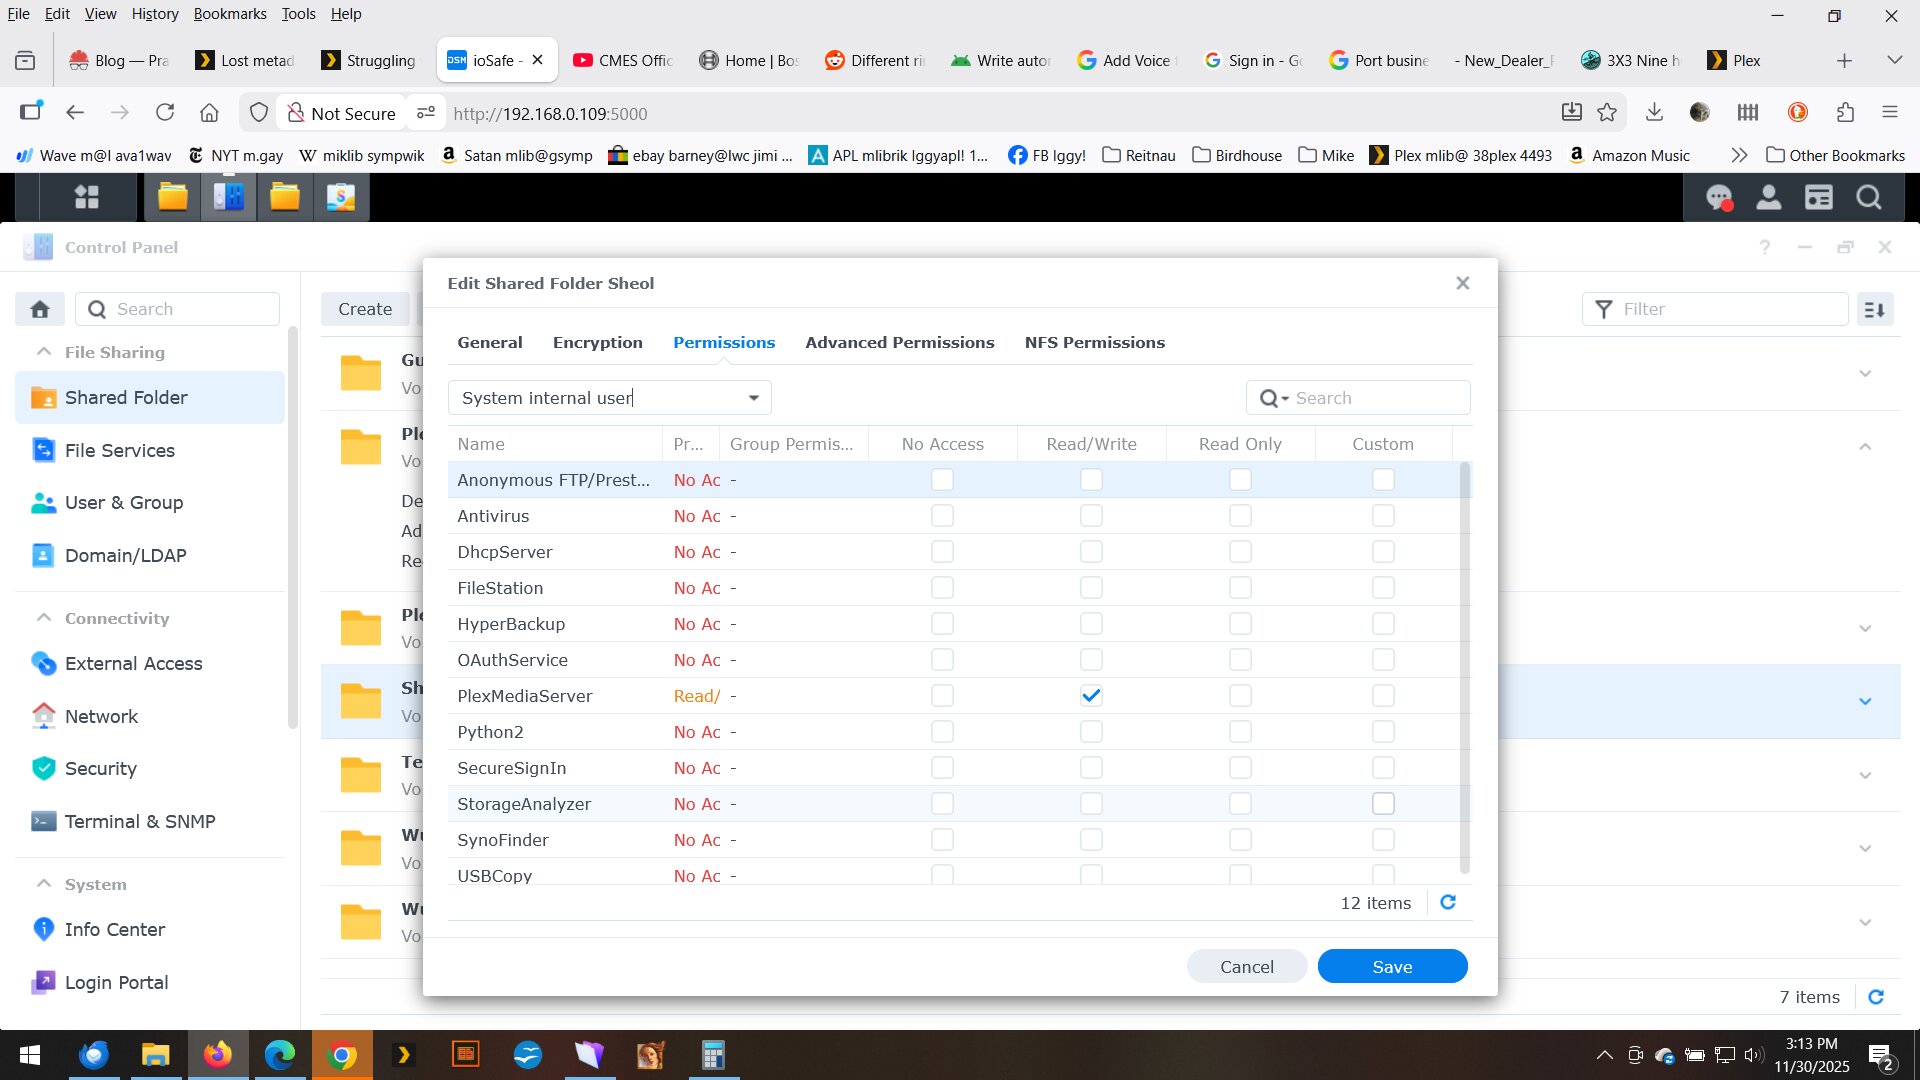Open the System internal user dropdown
This screenshot has height=1080, width=1920.
click(753, 398)
